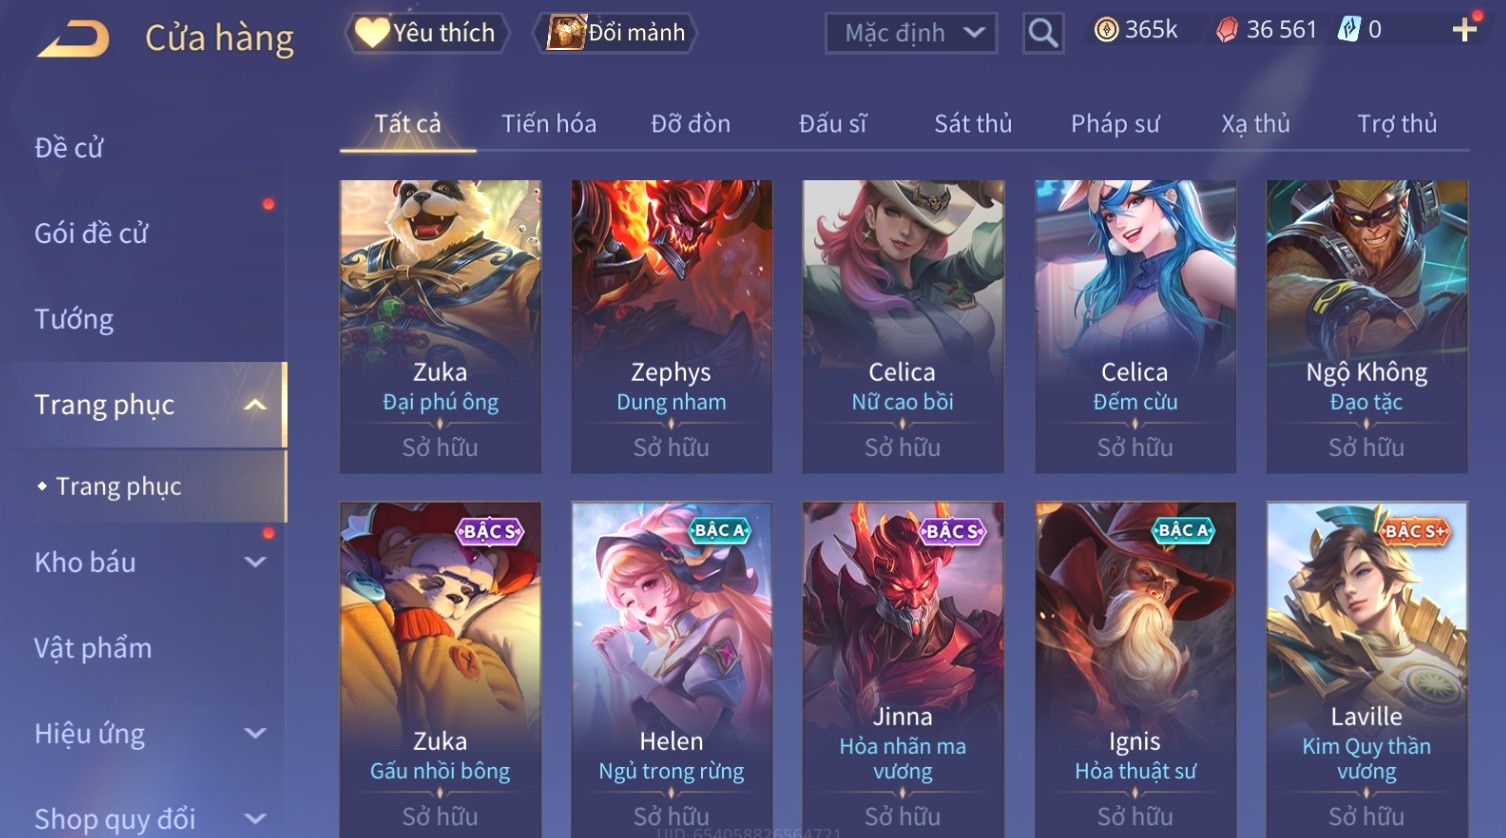Click the gold coin currency icon
Image resolution: width=1506 pixels, height=838 pixels.
click(x=1106, y=30)
